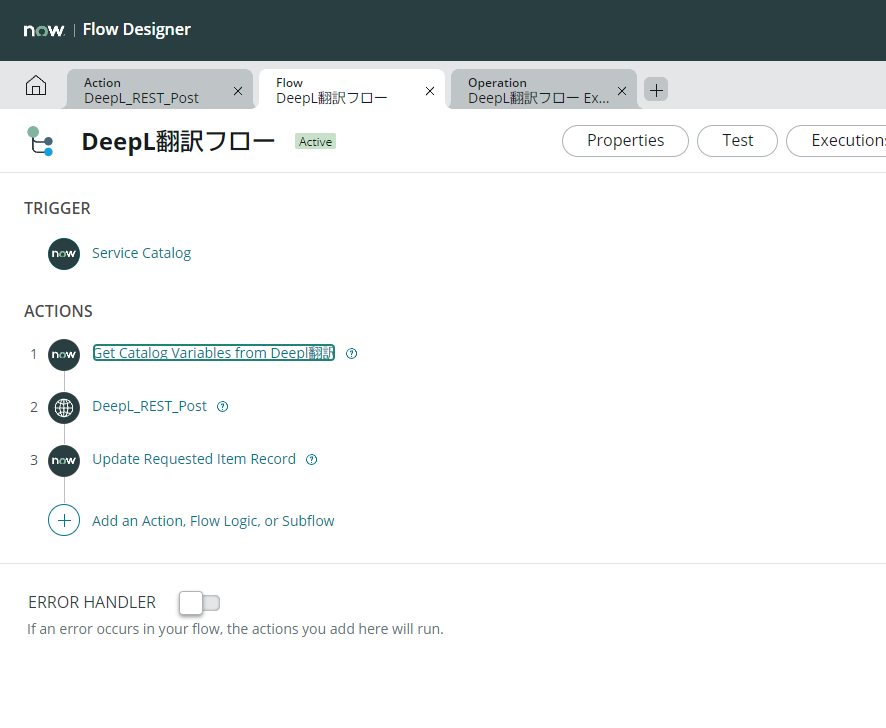The image size is (886, 728).
Task: Open a new tab with the plus icon
Action: click(656, 90)
